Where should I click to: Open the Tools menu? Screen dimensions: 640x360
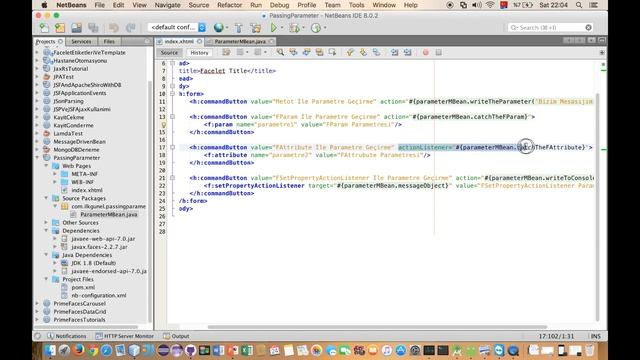tap(356, 5)
